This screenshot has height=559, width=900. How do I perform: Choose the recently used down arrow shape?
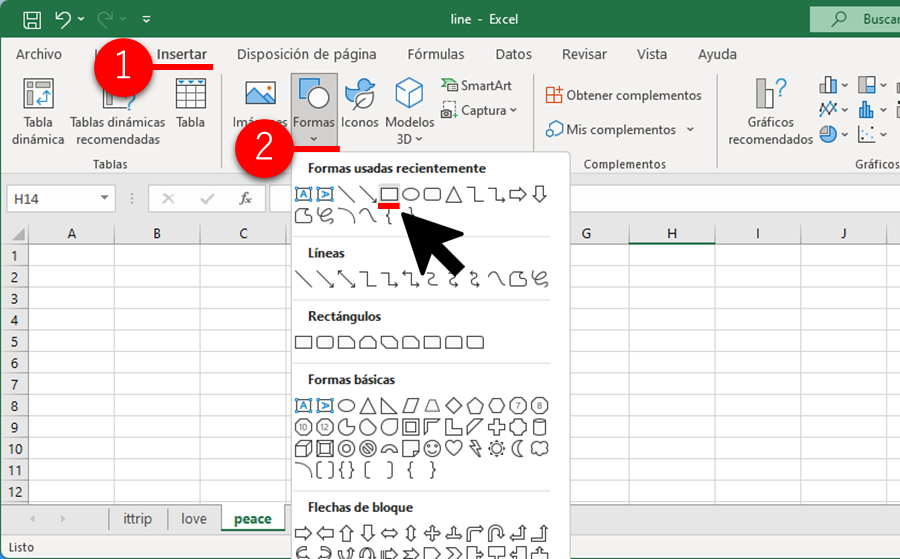(539, 194)
